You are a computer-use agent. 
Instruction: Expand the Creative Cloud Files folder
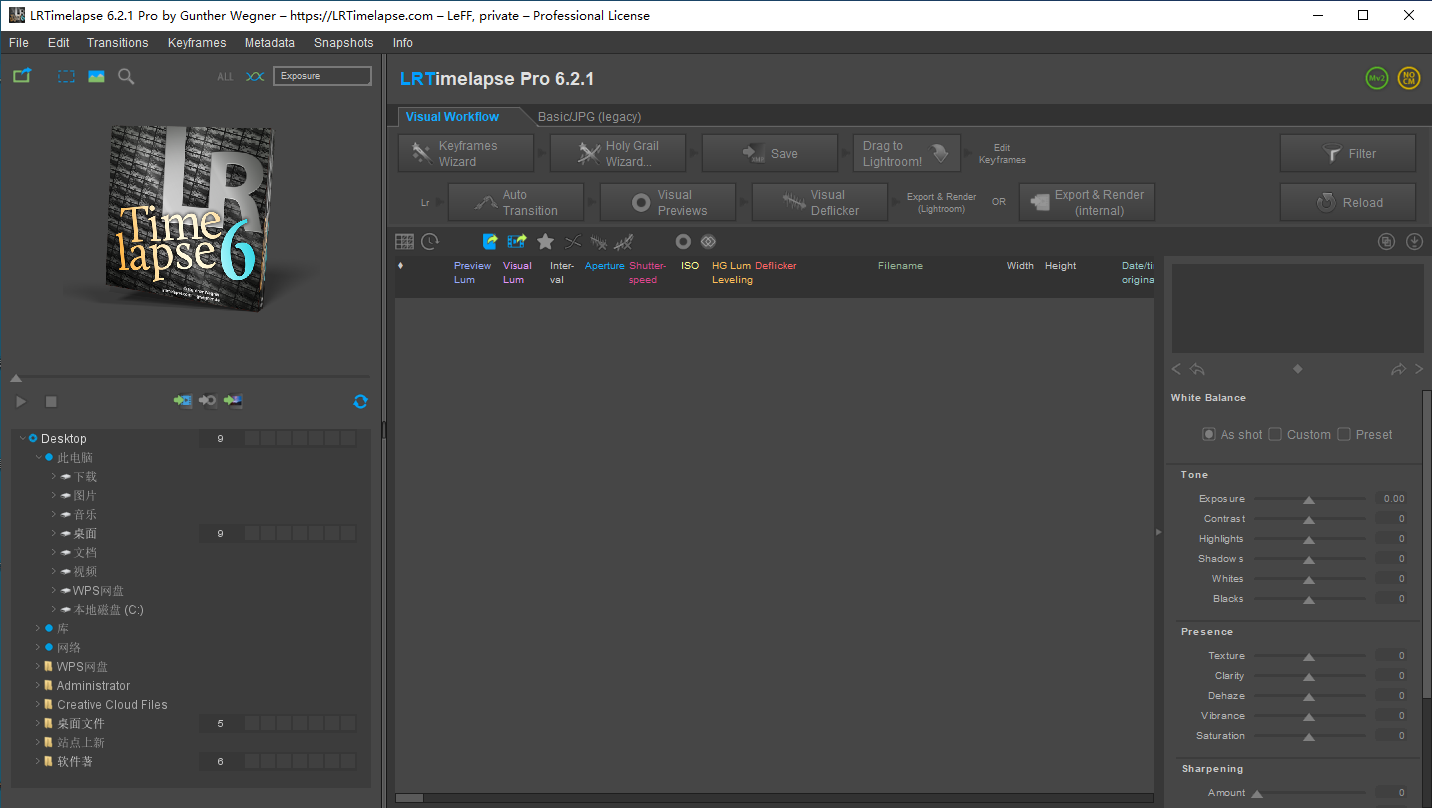point(38,704)
